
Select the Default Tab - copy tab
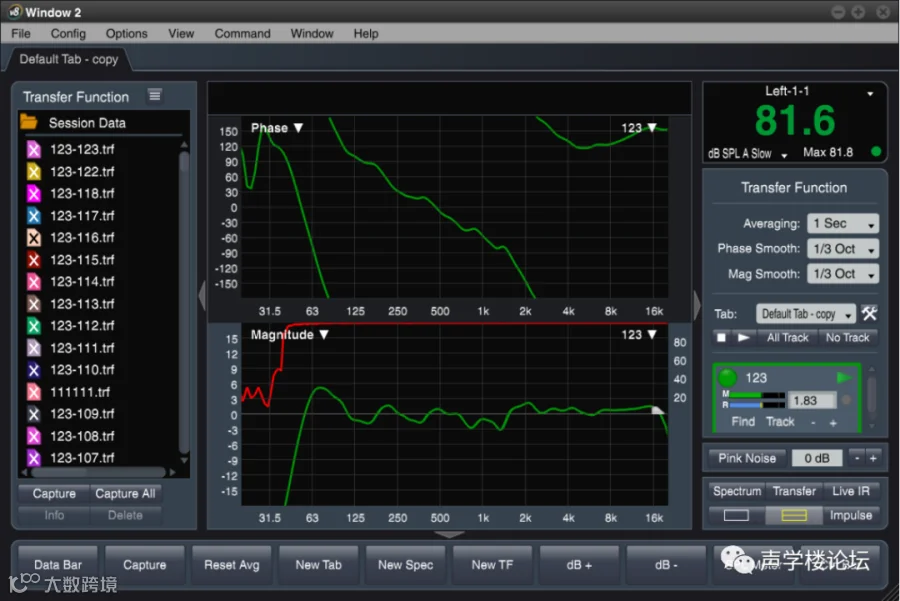[69, 59]
